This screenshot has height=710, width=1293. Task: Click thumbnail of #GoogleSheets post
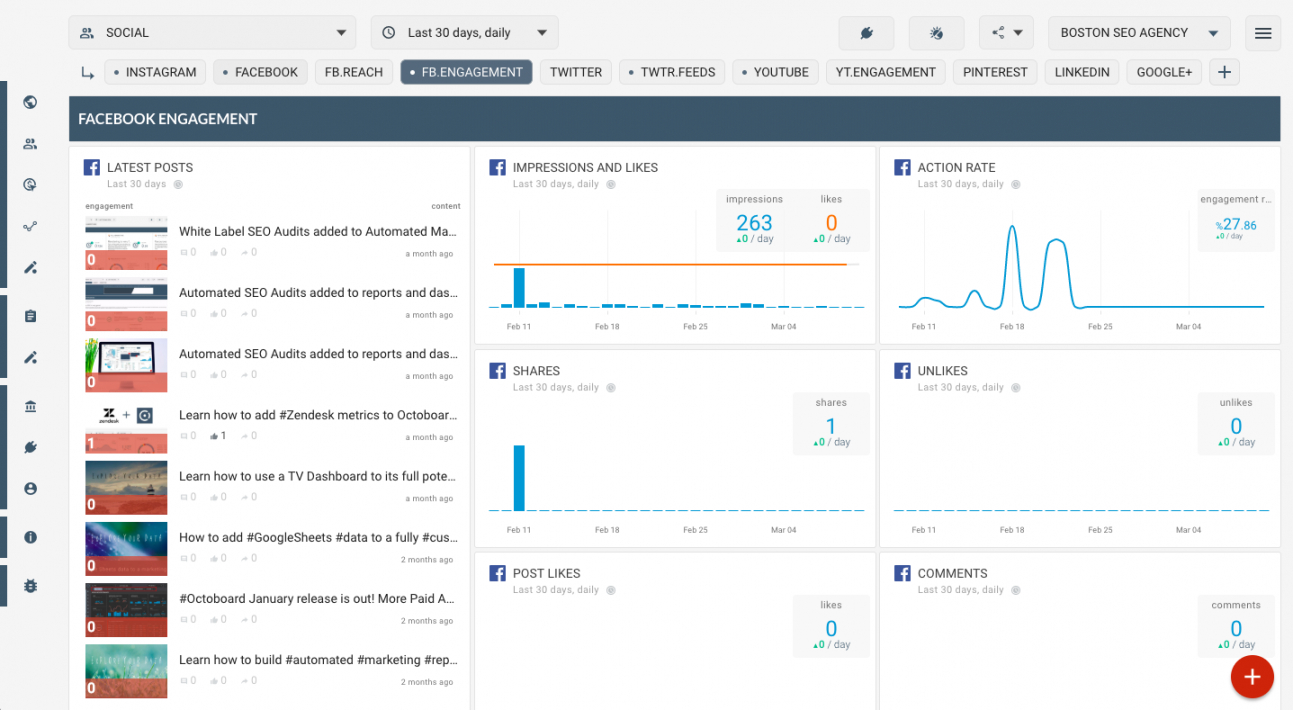coord(126,549)
